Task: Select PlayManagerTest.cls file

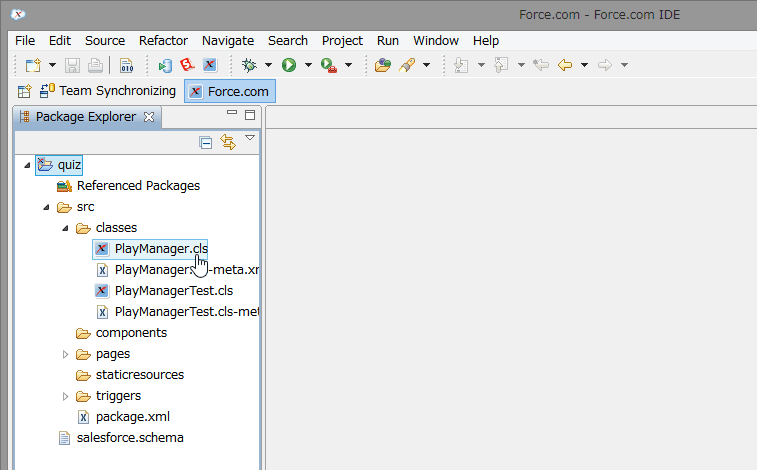Action: [x=164, y=291]
